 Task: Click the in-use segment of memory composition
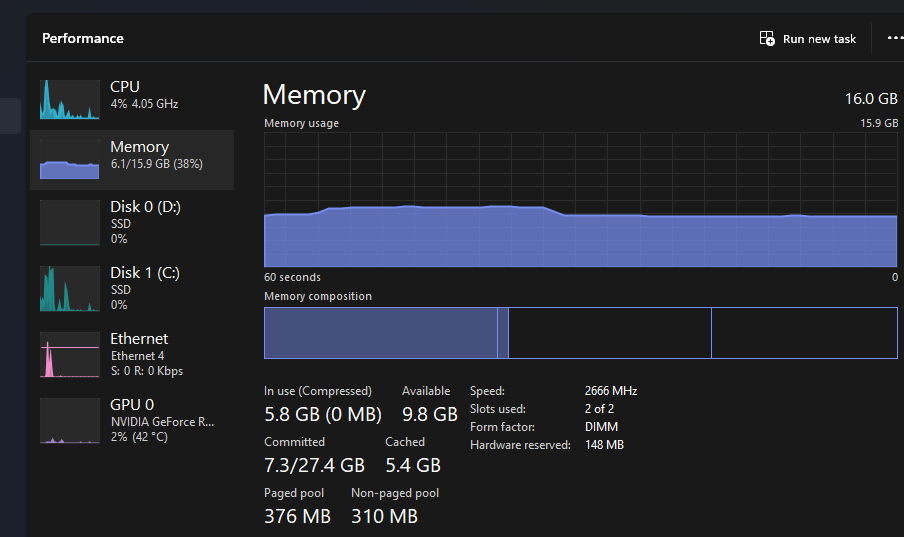pyautogui.click(x=381, y=333)
